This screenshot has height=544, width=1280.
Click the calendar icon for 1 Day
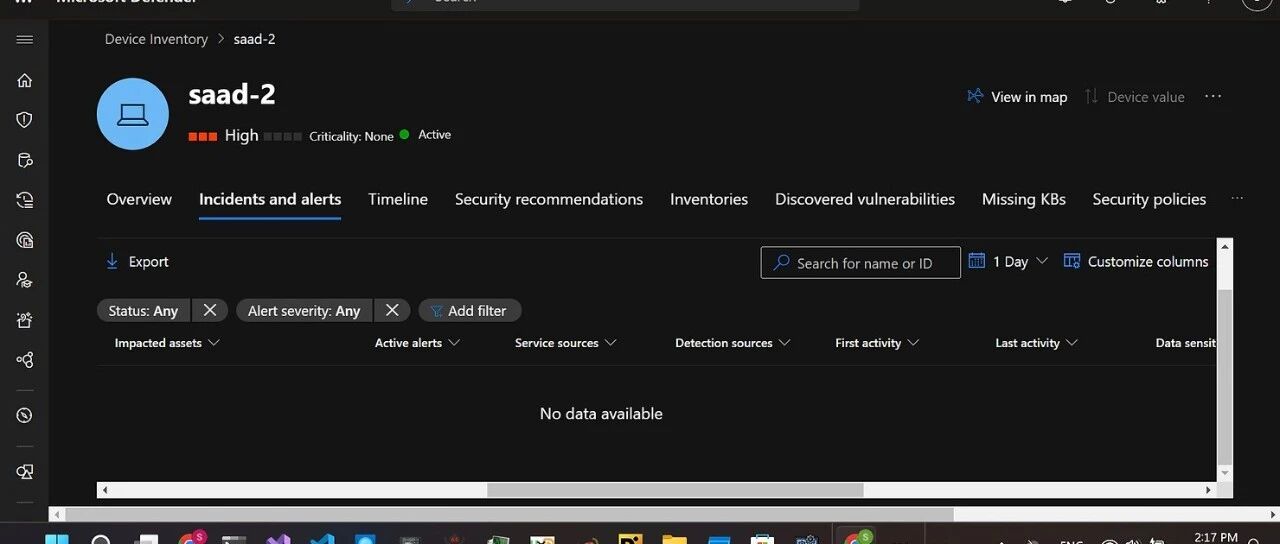click(x=977, y=261)
